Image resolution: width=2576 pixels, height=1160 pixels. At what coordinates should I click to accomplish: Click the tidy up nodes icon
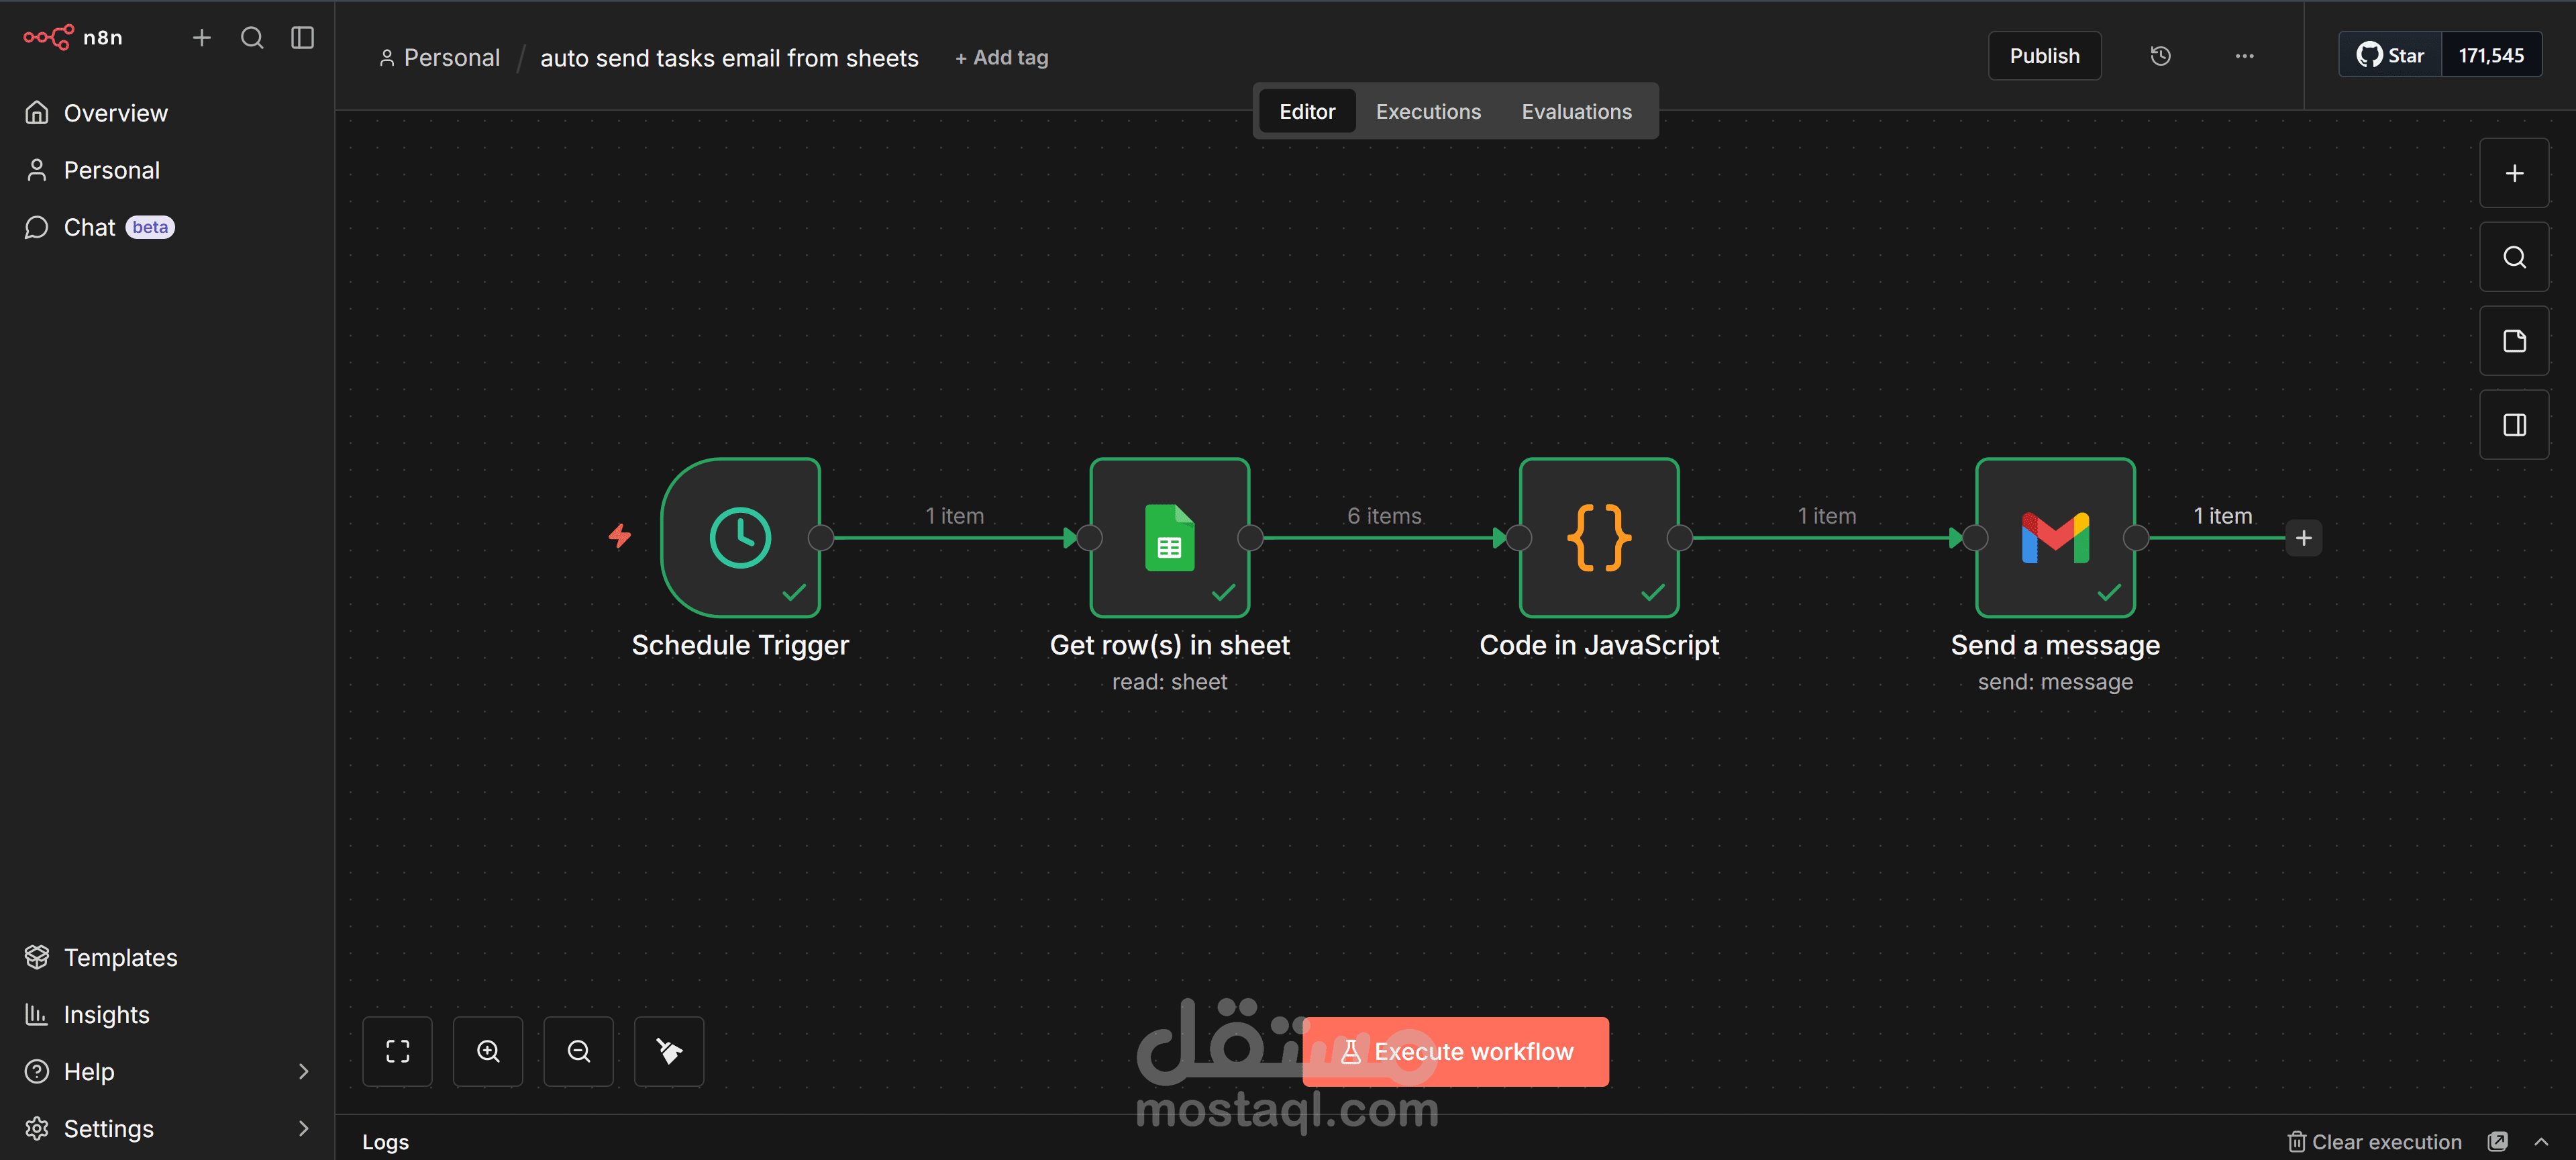pyautogui.click(x=669, y=1051)
